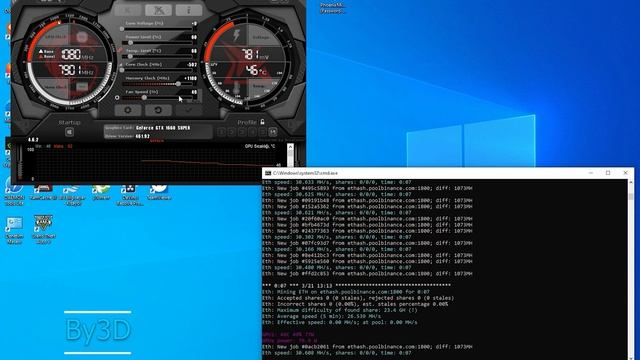Click the 'Incorrect shares 0 (0.00%)' line
Screen dimensions: 640x360
point(355,304)
